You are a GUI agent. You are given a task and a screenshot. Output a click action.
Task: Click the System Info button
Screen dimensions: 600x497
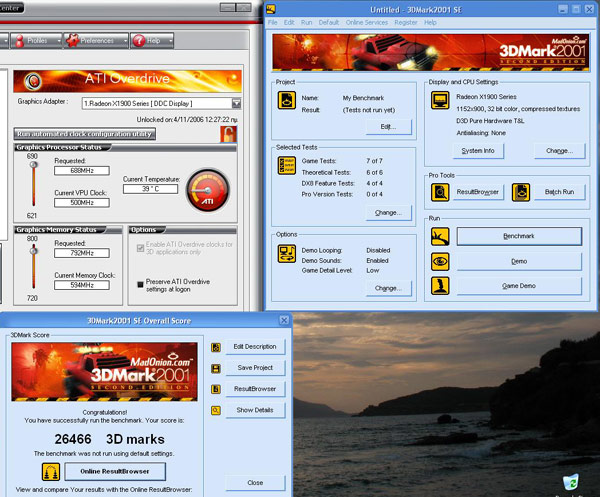(x=478, y=151)
